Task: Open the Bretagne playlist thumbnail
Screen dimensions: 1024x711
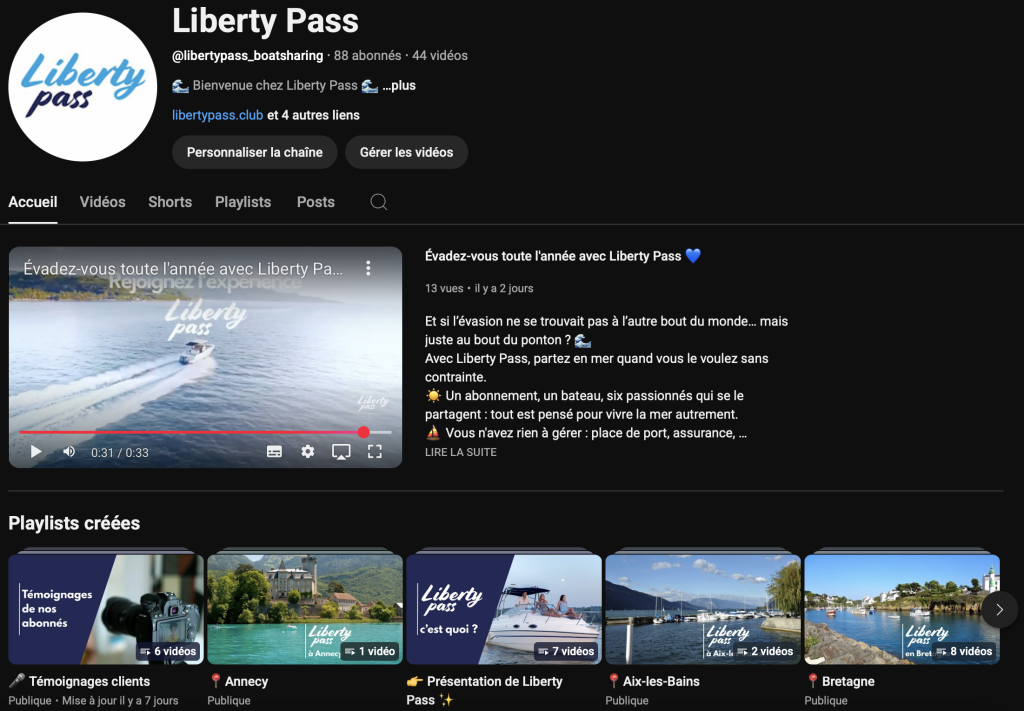Action: point(902,609)
